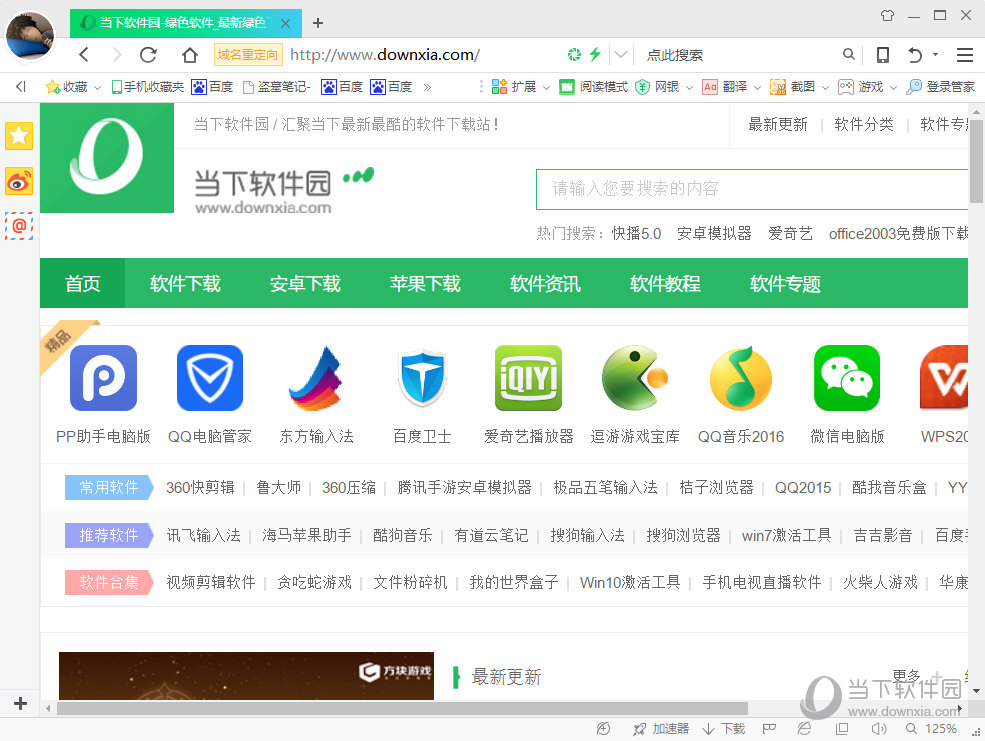Select the 软件专题 menu item
This screenshot has height=741, width=985.
[x=785, y=283]
